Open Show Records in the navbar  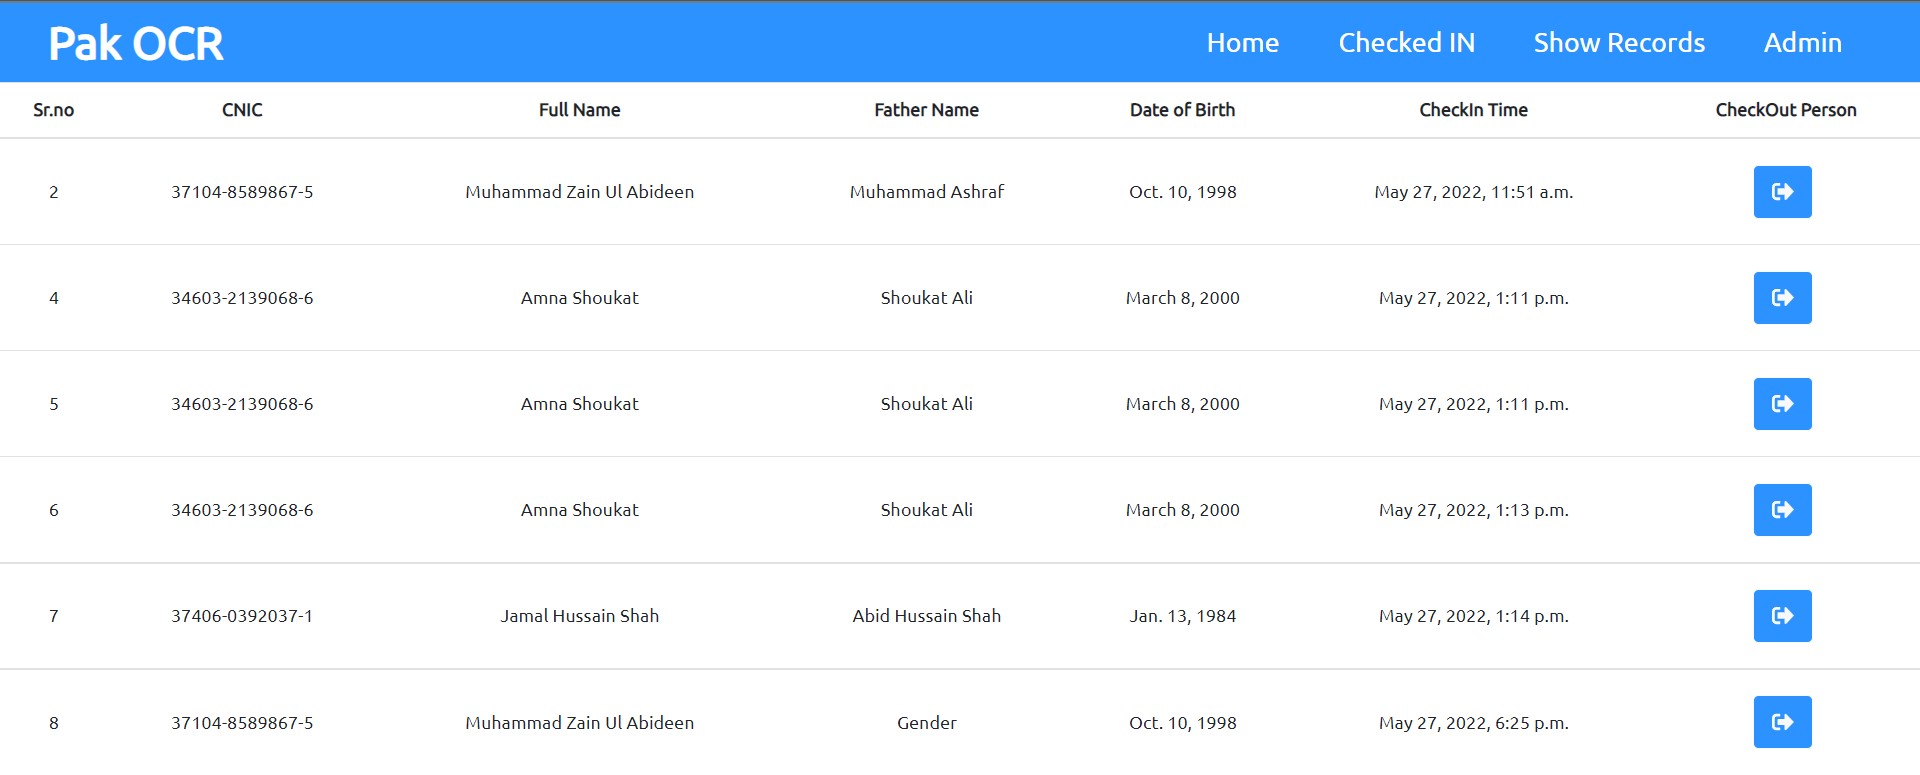(1619, 43)
